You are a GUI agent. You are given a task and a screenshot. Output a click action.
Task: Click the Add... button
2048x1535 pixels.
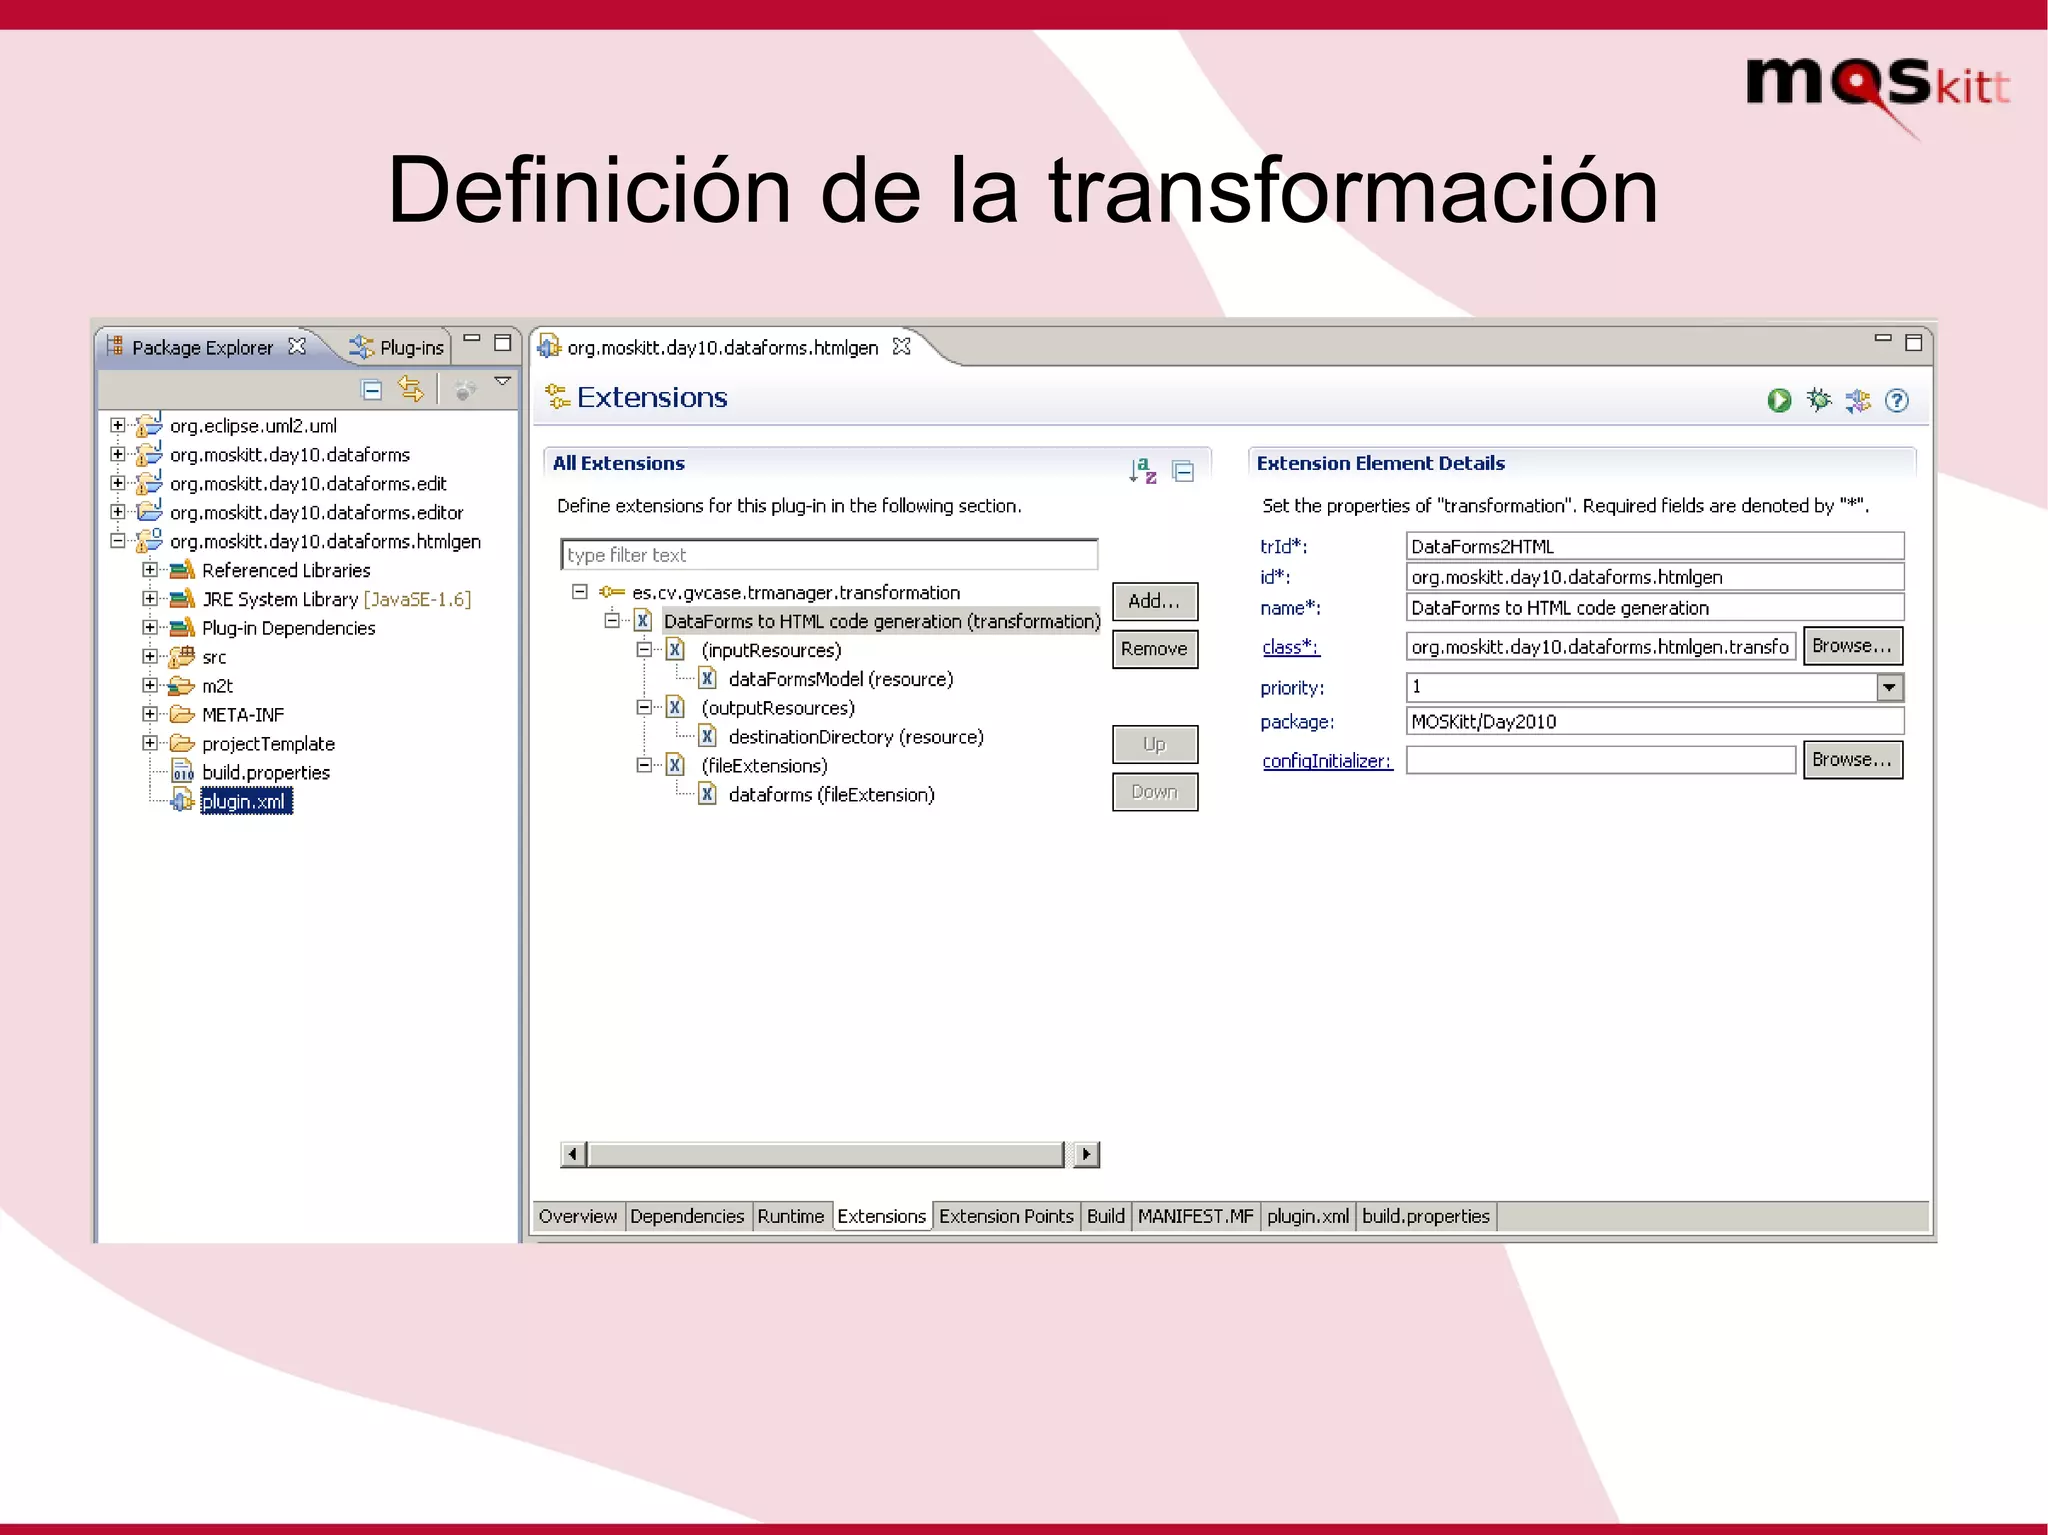coord(1154,601)
